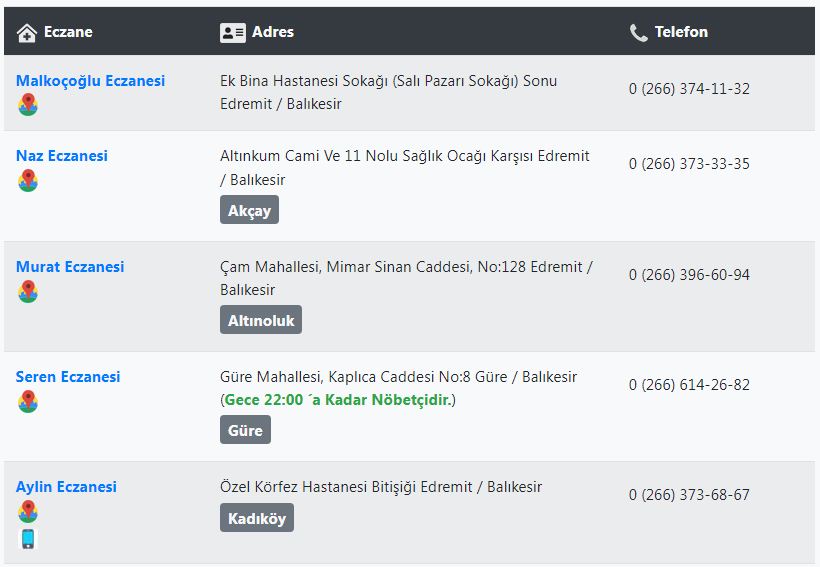
Task: Click the Güre region badge
Action: tap(245, 429)
